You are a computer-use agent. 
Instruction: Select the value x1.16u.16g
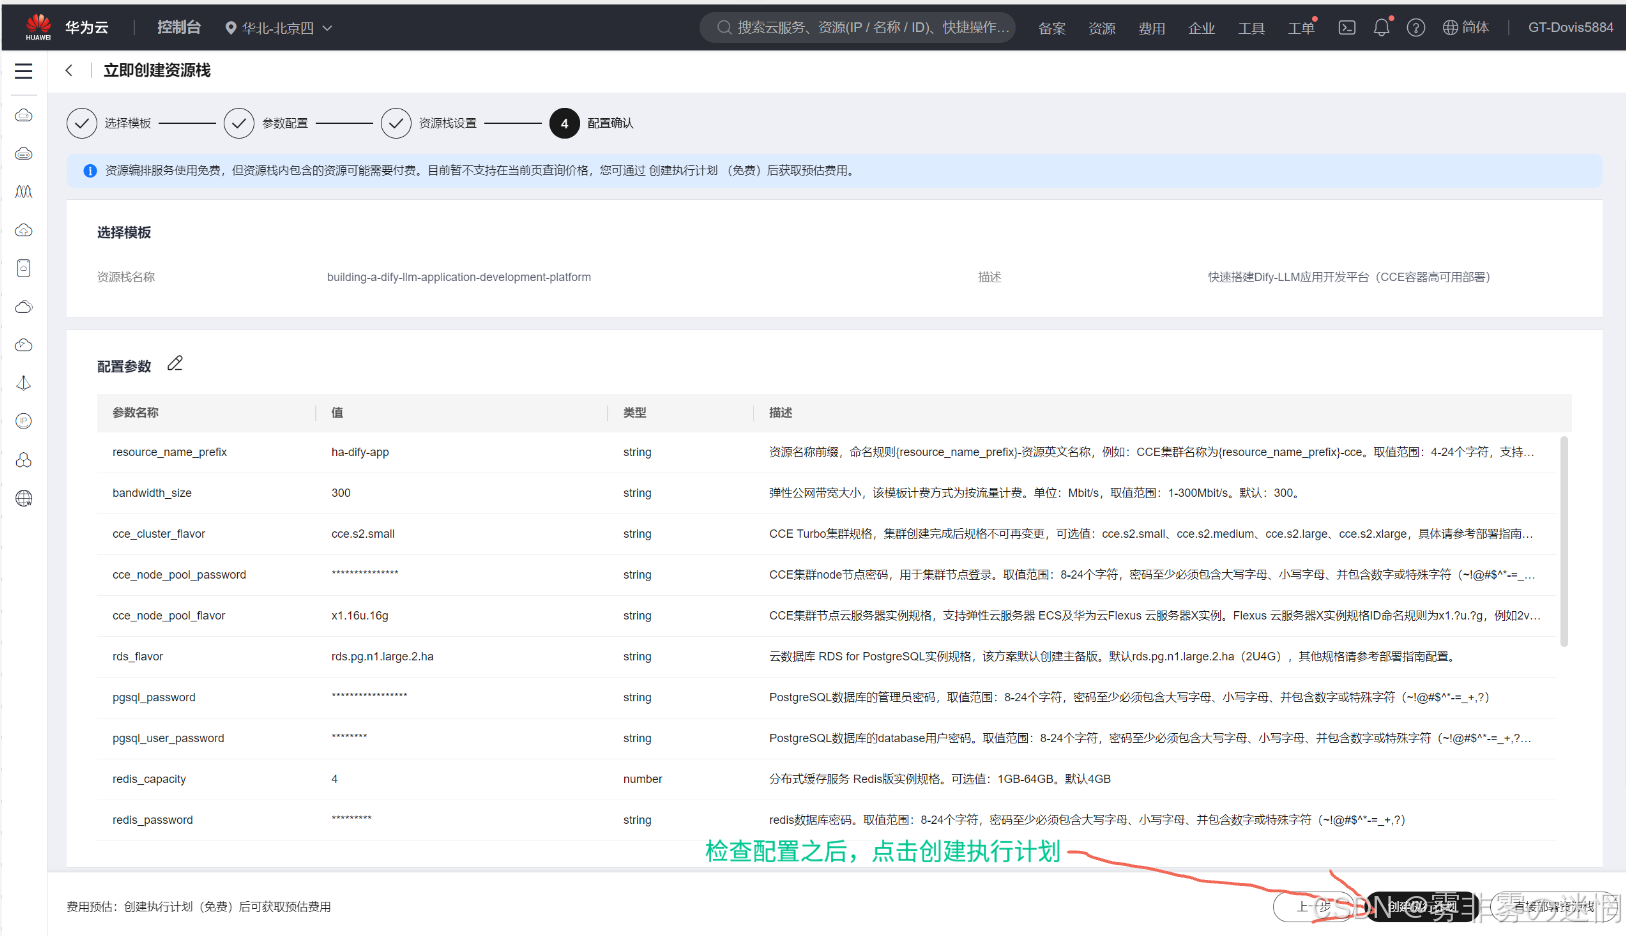[360, 616]
